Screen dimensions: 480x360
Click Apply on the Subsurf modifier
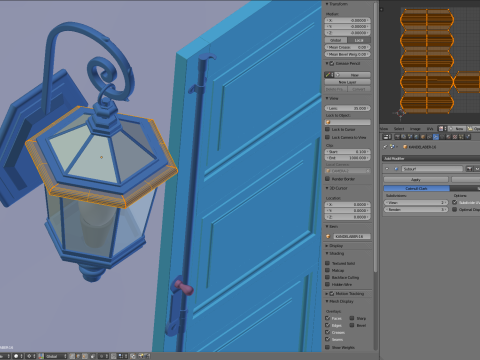[416, 180]
